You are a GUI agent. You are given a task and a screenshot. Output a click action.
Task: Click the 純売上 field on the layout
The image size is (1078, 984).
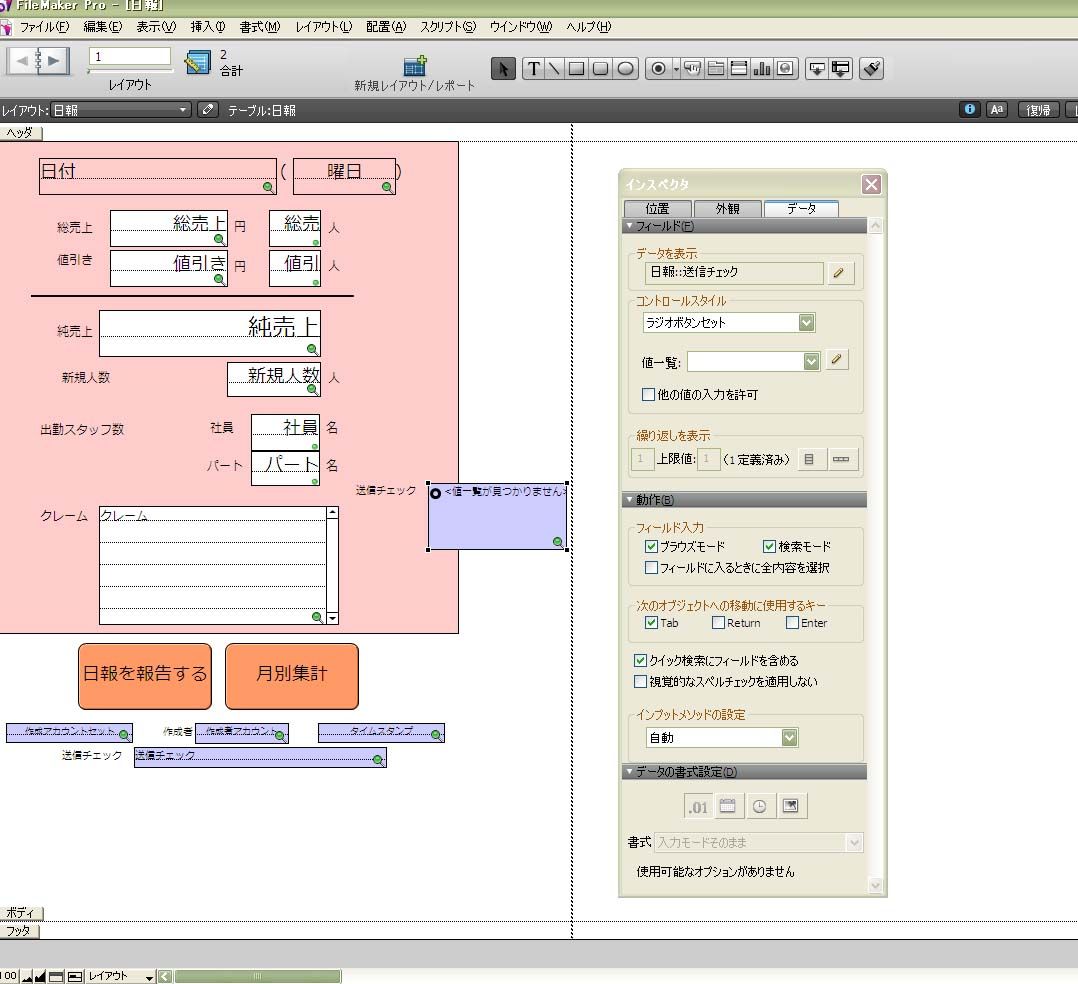(210, 333)
